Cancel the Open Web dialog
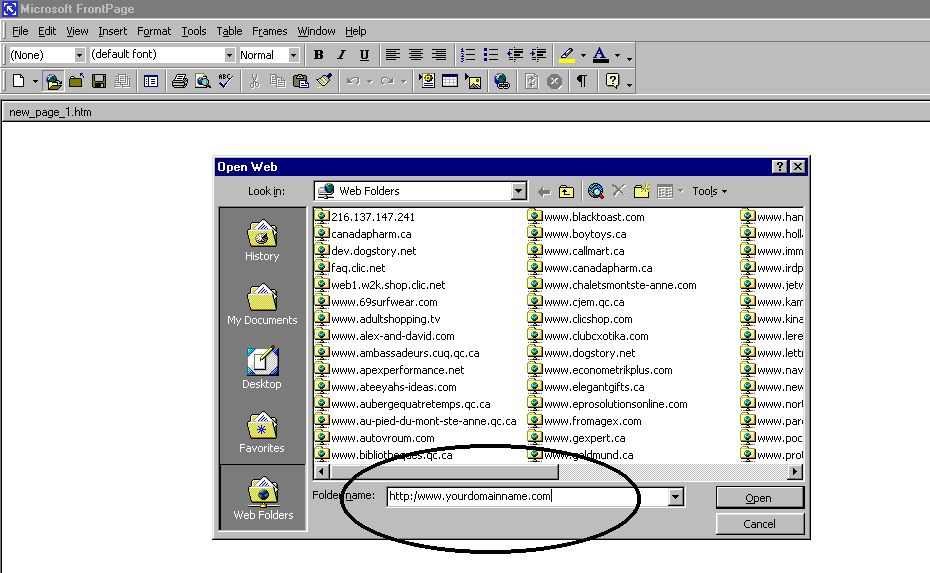Screen dimensions: 930x573 (x=759, y=524)
